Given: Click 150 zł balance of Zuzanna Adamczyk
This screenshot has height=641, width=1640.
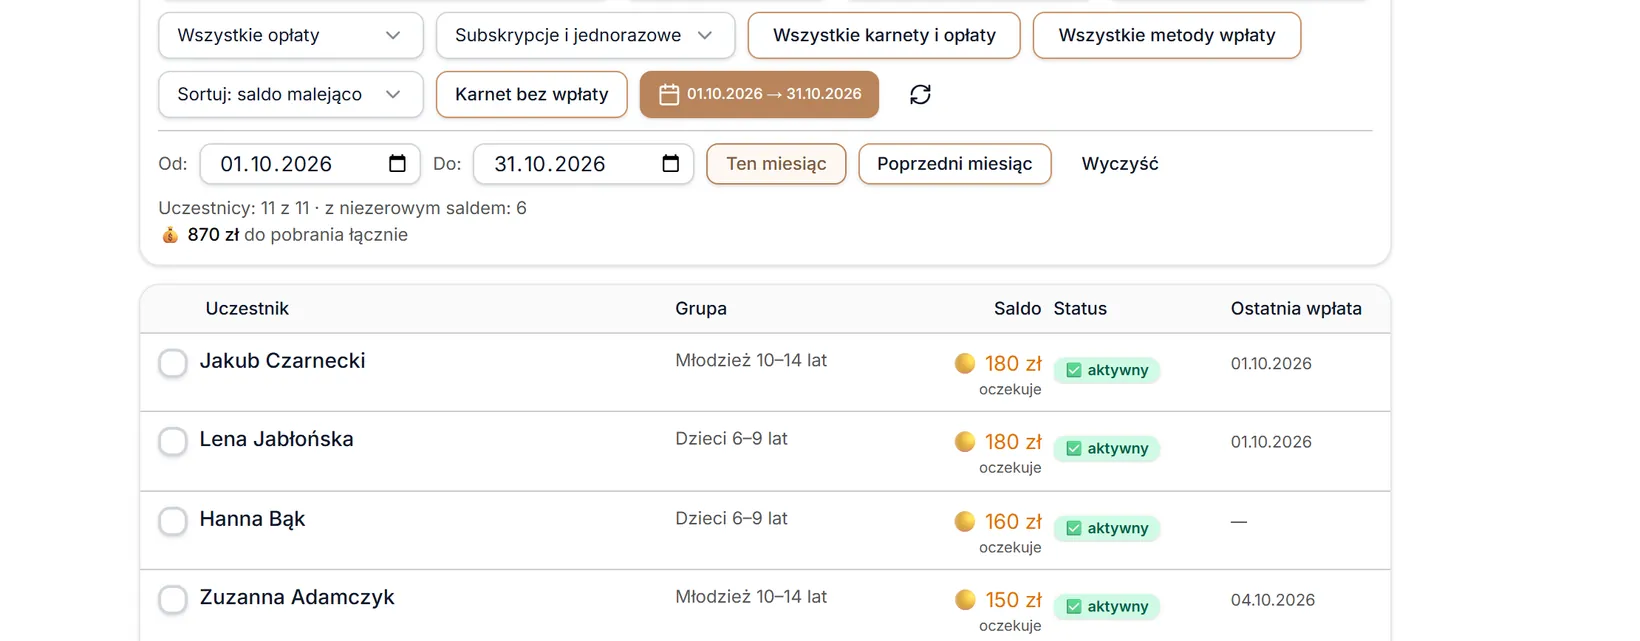Looking at the screenshot, I should point(1013,600).
